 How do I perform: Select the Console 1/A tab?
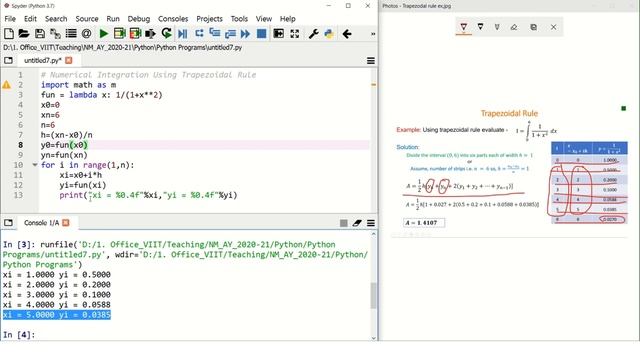[41, 223]
